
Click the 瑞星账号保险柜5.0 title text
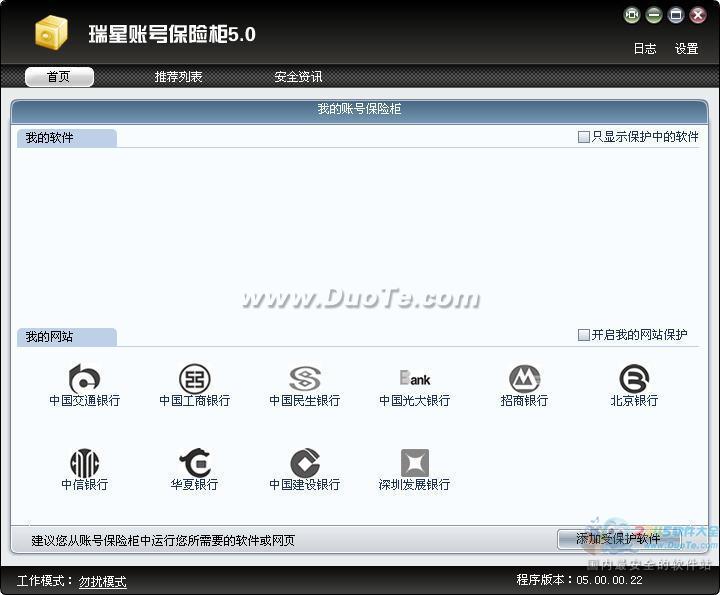click(172, 34)
